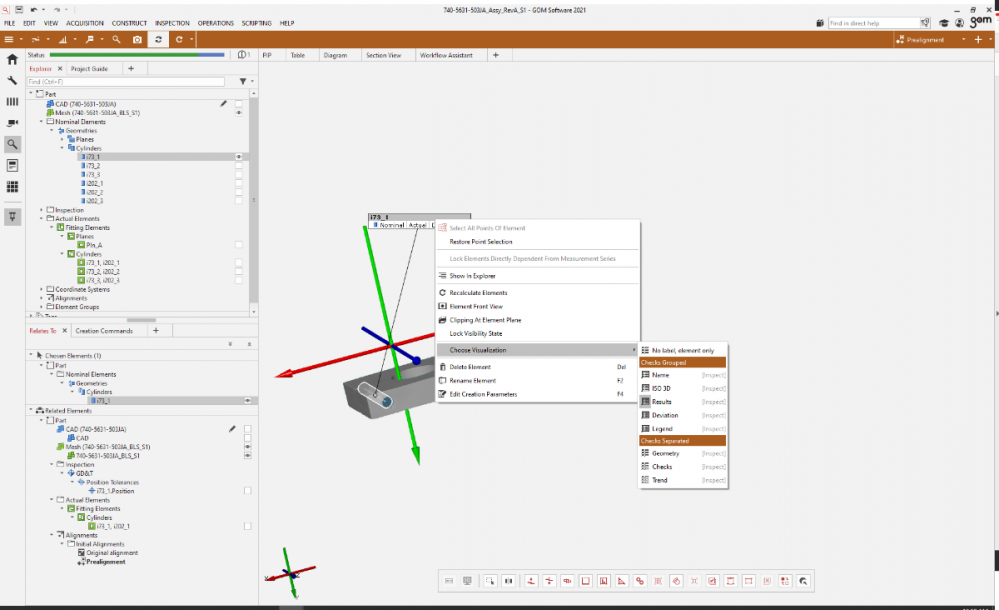Open the INSPECTION menu
Screen dimensions: 999x610
pos(172,23)
